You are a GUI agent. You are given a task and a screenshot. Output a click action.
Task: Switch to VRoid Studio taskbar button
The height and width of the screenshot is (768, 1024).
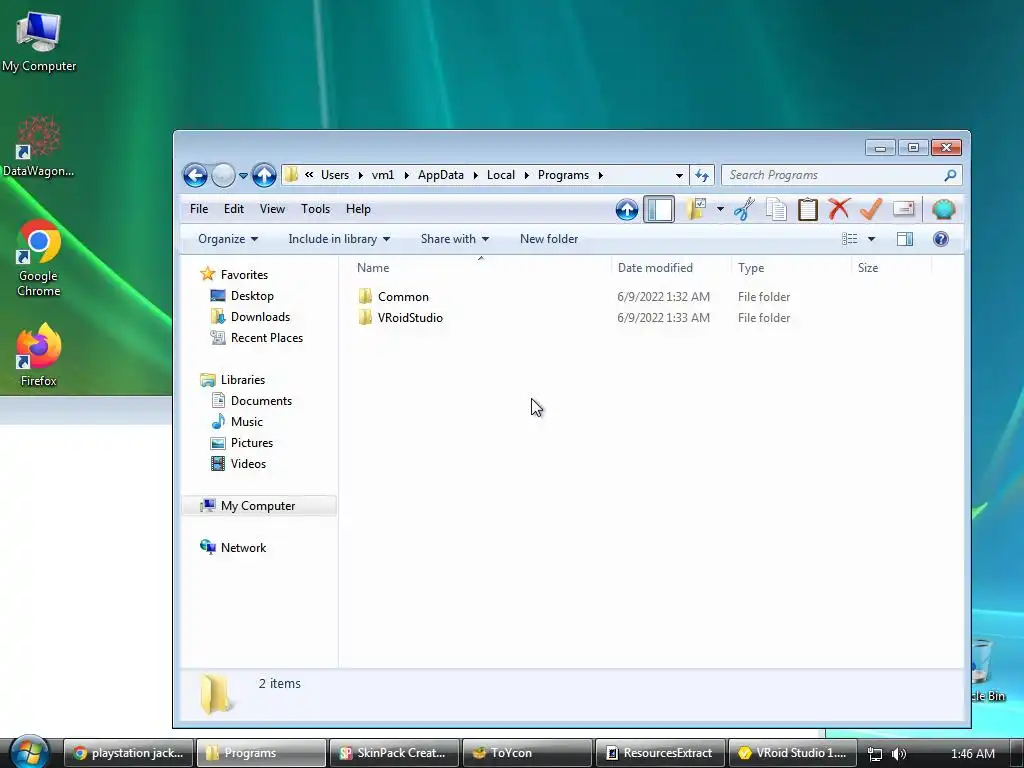pos(792,753)
